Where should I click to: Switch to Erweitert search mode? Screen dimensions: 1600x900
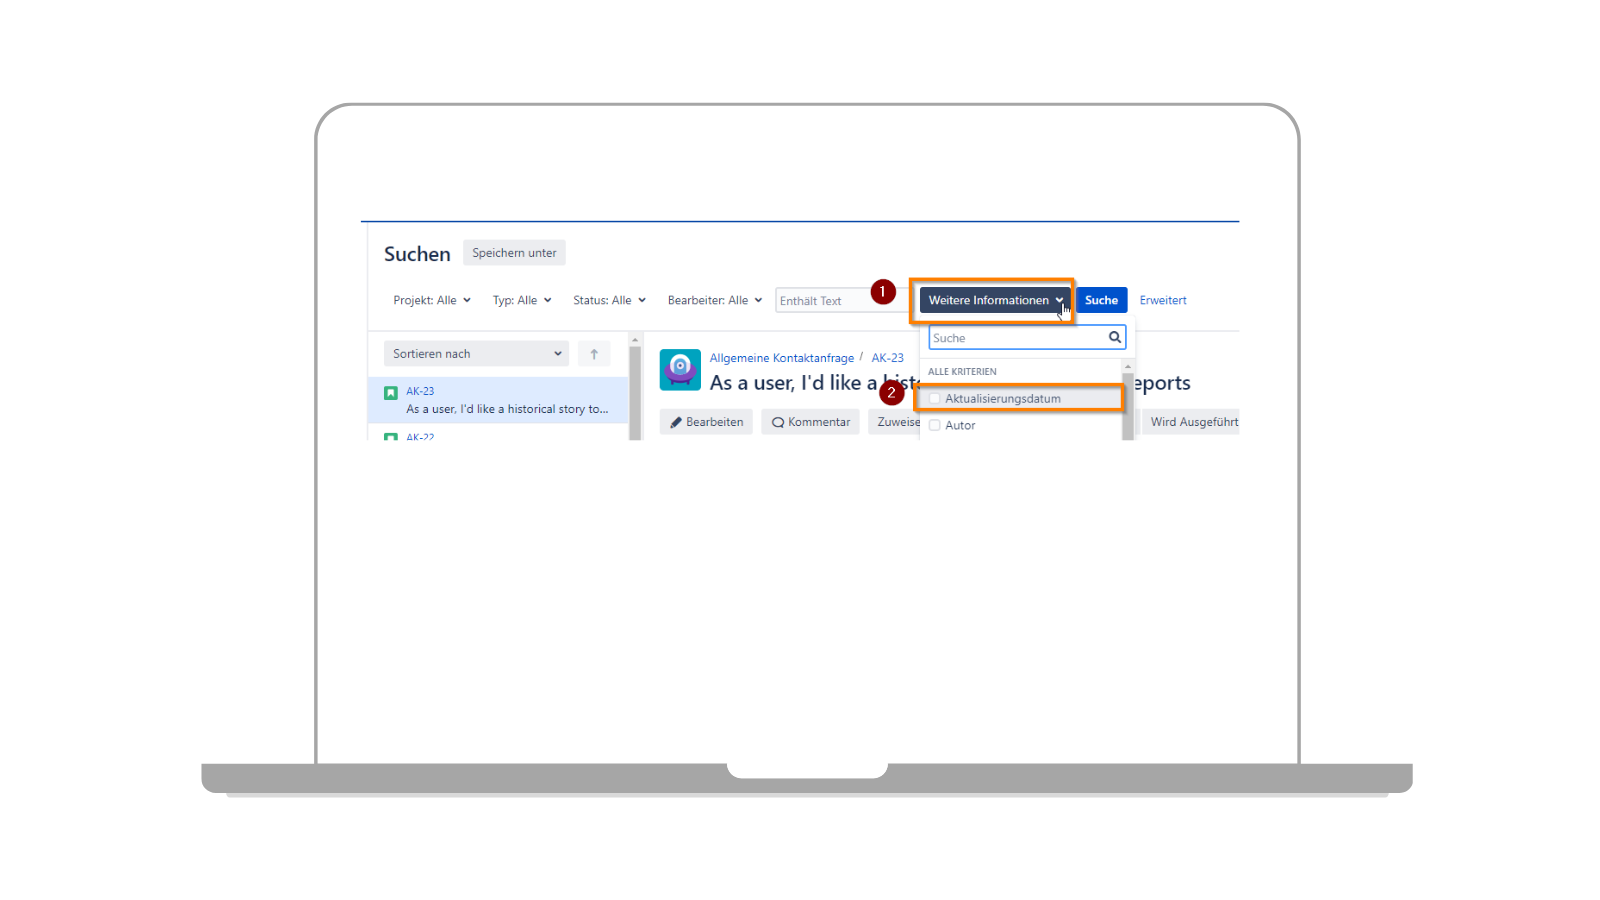click(1163, 301)
